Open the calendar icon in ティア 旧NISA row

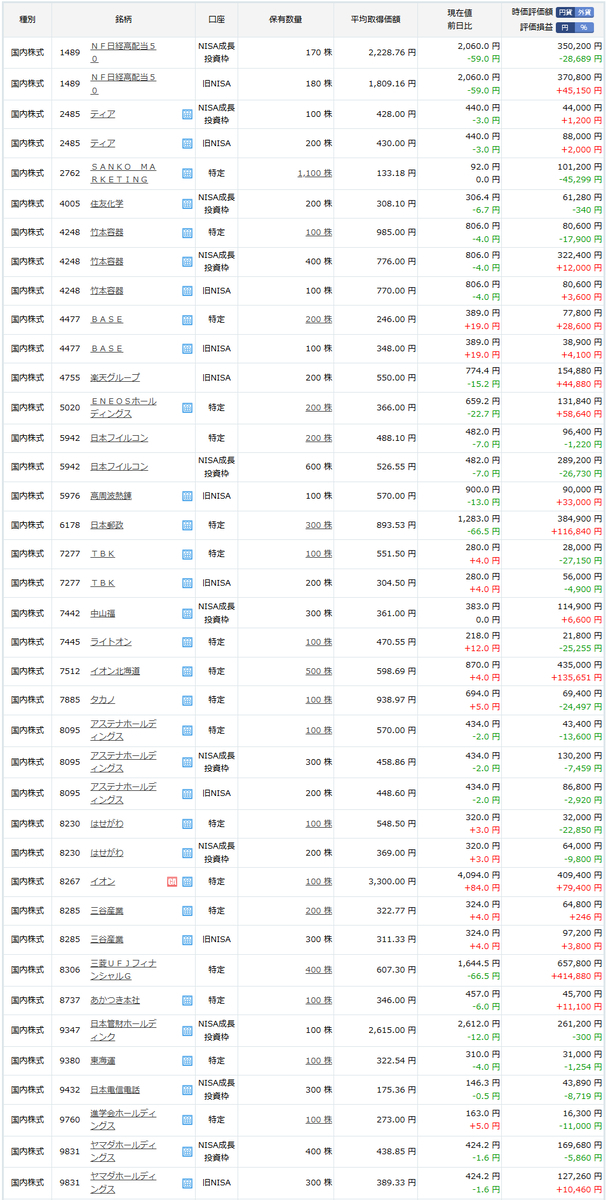[187, 144]
